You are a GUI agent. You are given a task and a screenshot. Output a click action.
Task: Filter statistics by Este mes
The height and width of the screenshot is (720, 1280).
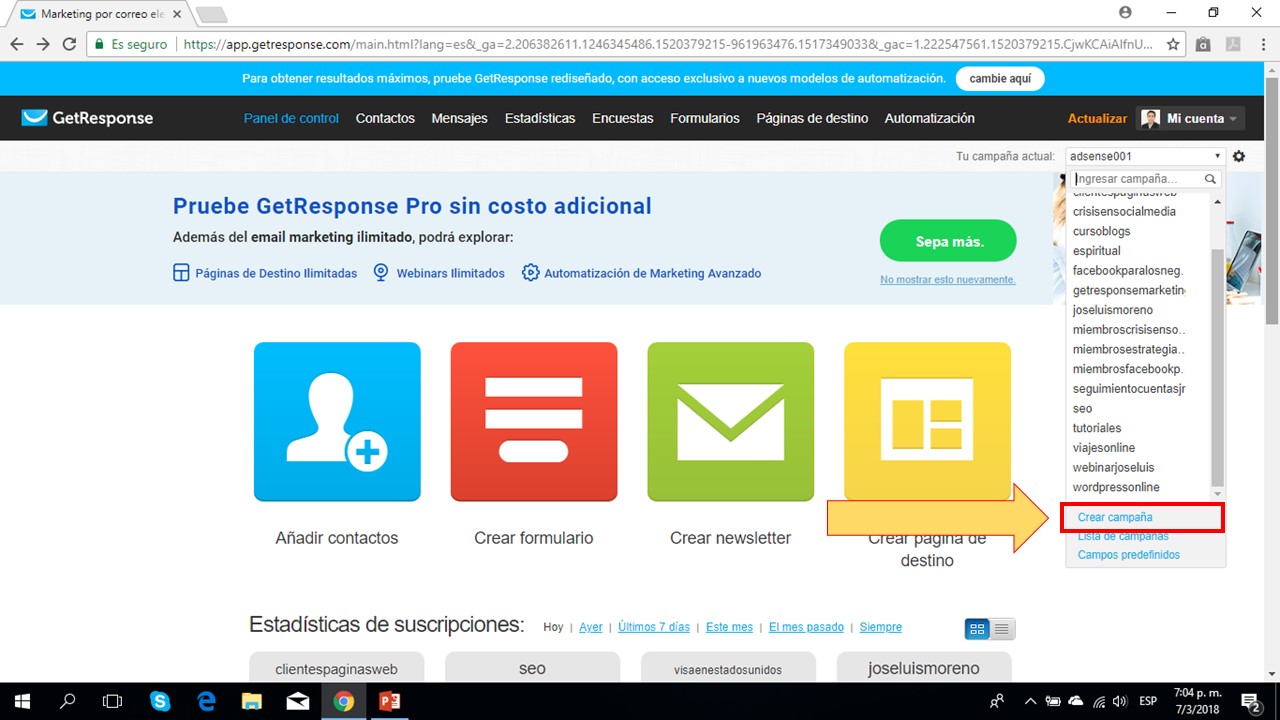point(729,627)
